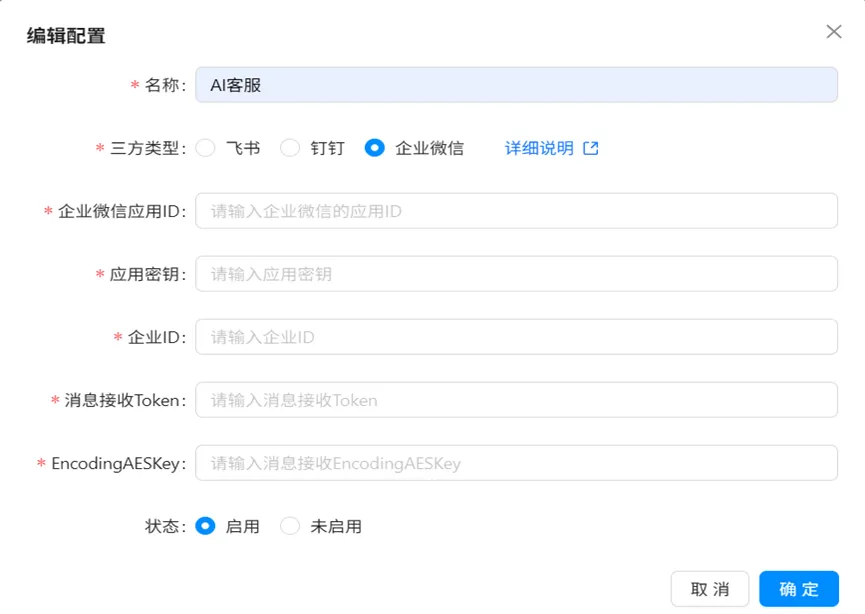Click into the 企业ID text field
This screenshot has width=865, height=614.
(x=516, y=337)
